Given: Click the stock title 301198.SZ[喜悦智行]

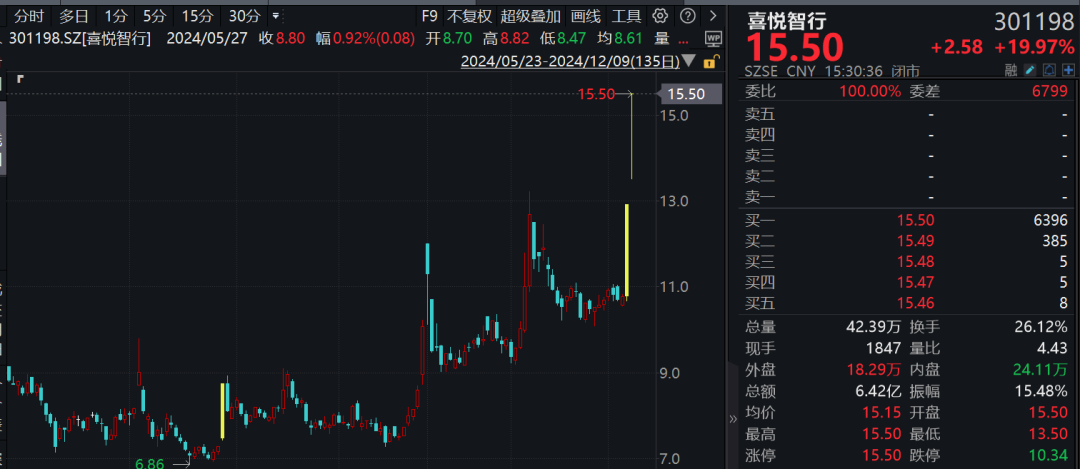Looking at the screenshot, I should (x=79, y=39).
